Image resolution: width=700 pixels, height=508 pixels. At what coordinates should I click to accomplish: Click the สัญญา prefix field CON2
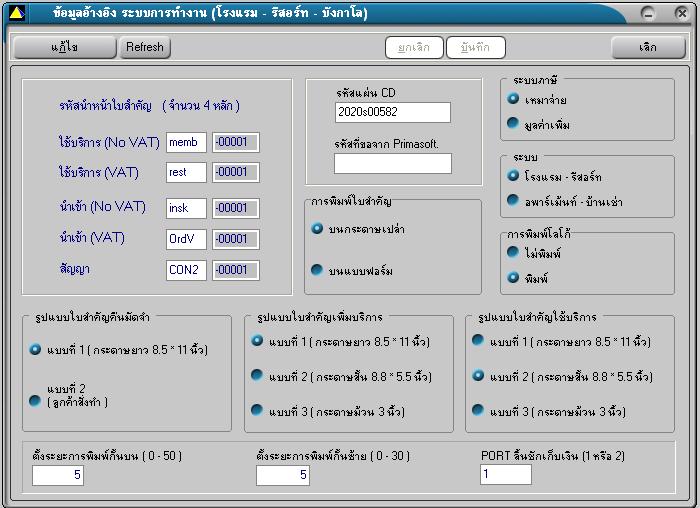[186, 270]
